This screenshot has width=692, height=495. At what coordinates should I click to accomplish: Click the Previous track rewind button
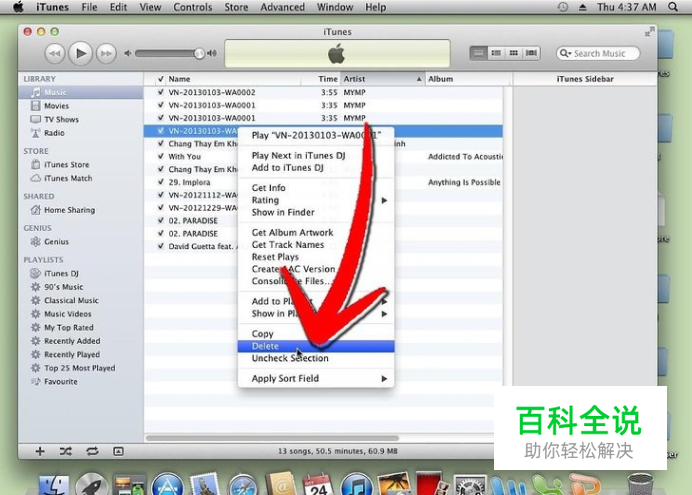tap(55, 53)
